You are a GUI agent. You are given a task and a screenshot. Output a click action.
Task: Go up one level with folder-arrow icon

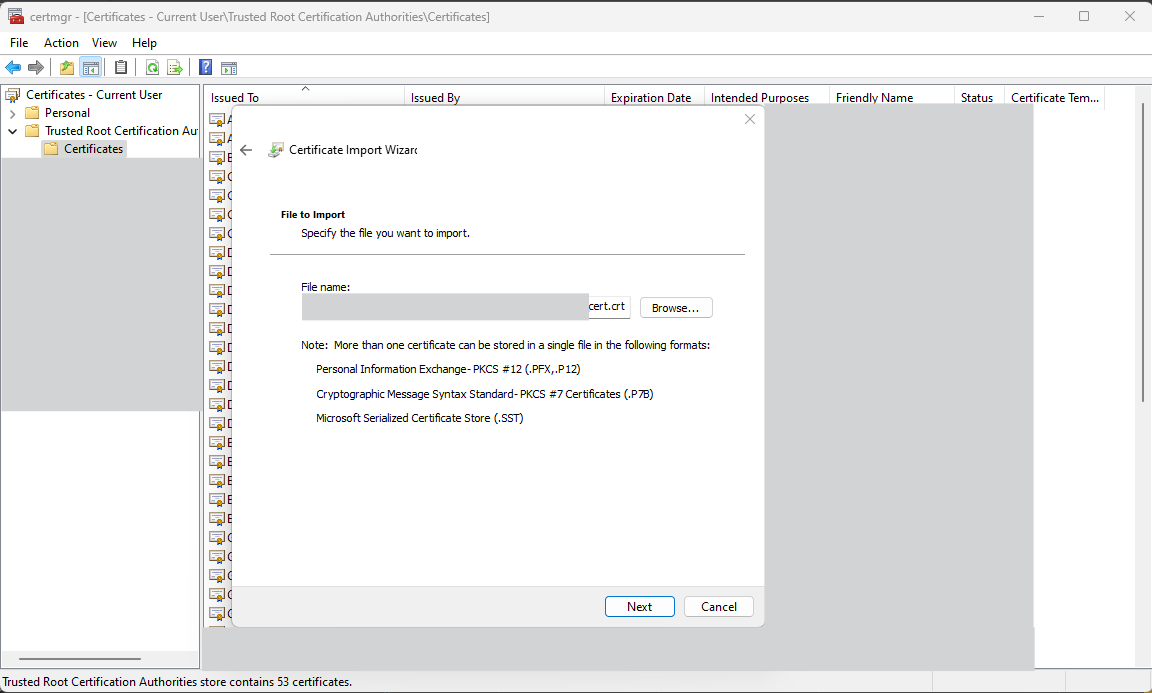67,68
